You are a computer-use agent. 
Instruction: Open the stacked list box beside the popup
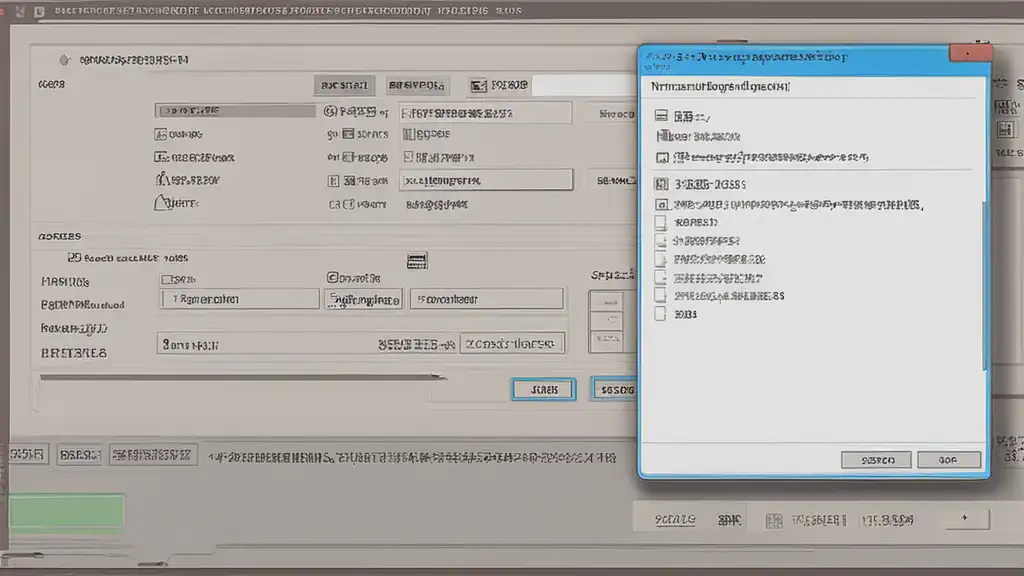(607, 321)
